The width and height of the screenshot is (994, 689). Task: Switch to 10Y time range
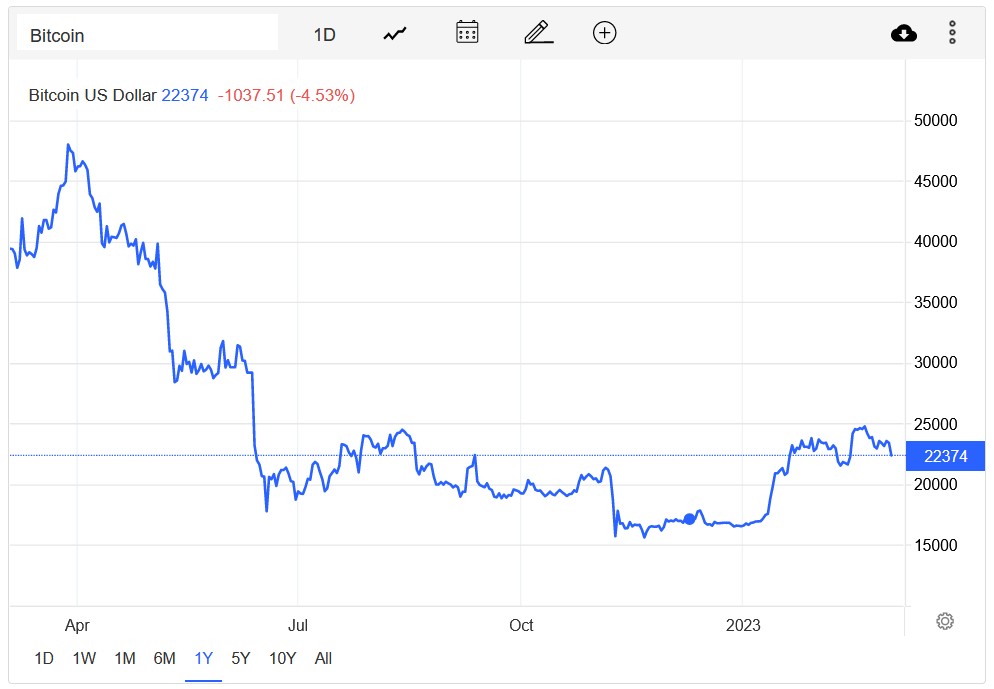point(282,659)
